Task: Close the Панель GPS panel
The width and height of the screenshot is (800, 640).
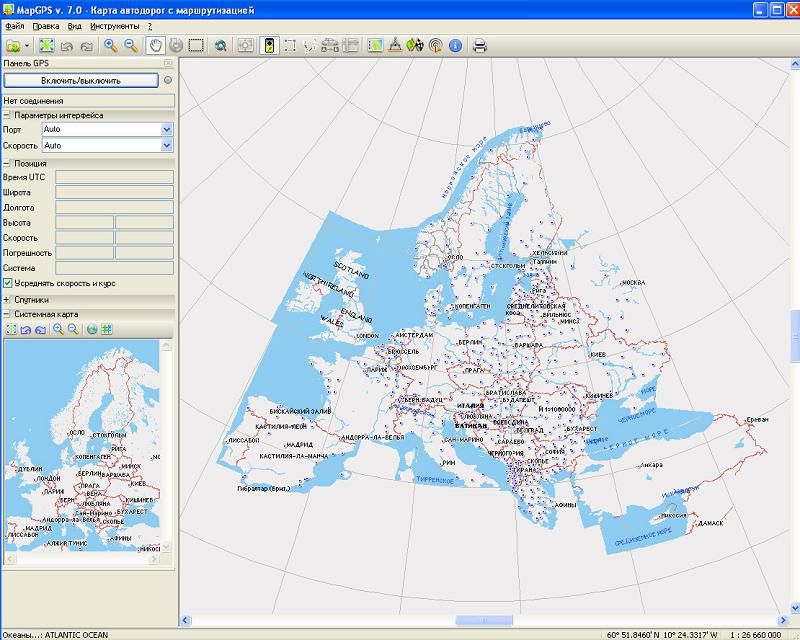Action: click(x=168, y=63)
